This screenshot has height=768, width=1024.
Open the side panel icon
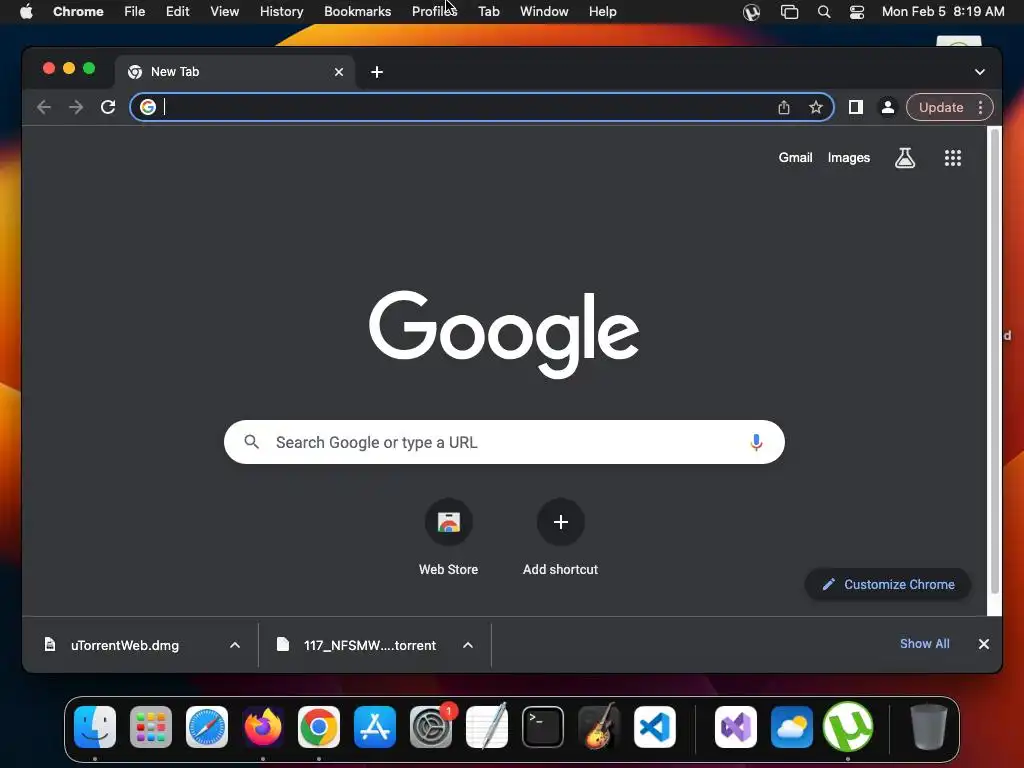pyautogui.click(x=856, y=107)
